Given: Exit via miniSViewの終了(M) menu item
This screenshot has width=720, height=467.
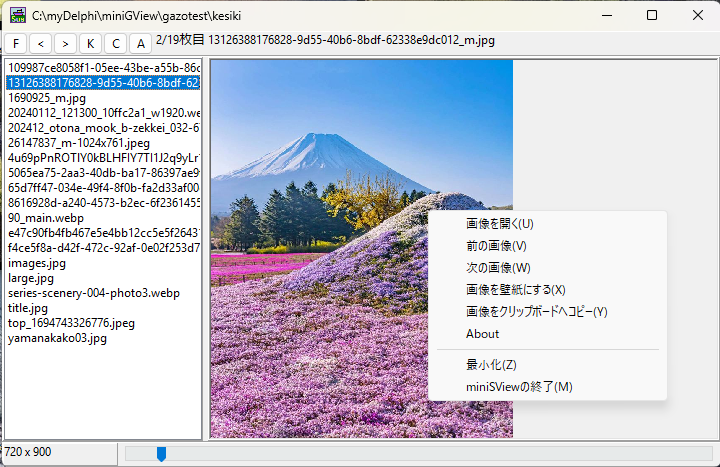Looking at the screenshot, I should [519, 387].
